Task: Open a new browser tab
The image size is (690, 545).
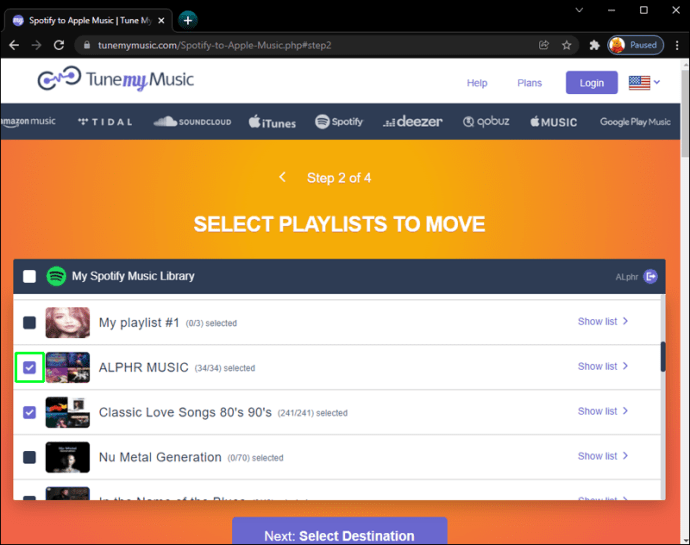Action: (x=188, y=20)
